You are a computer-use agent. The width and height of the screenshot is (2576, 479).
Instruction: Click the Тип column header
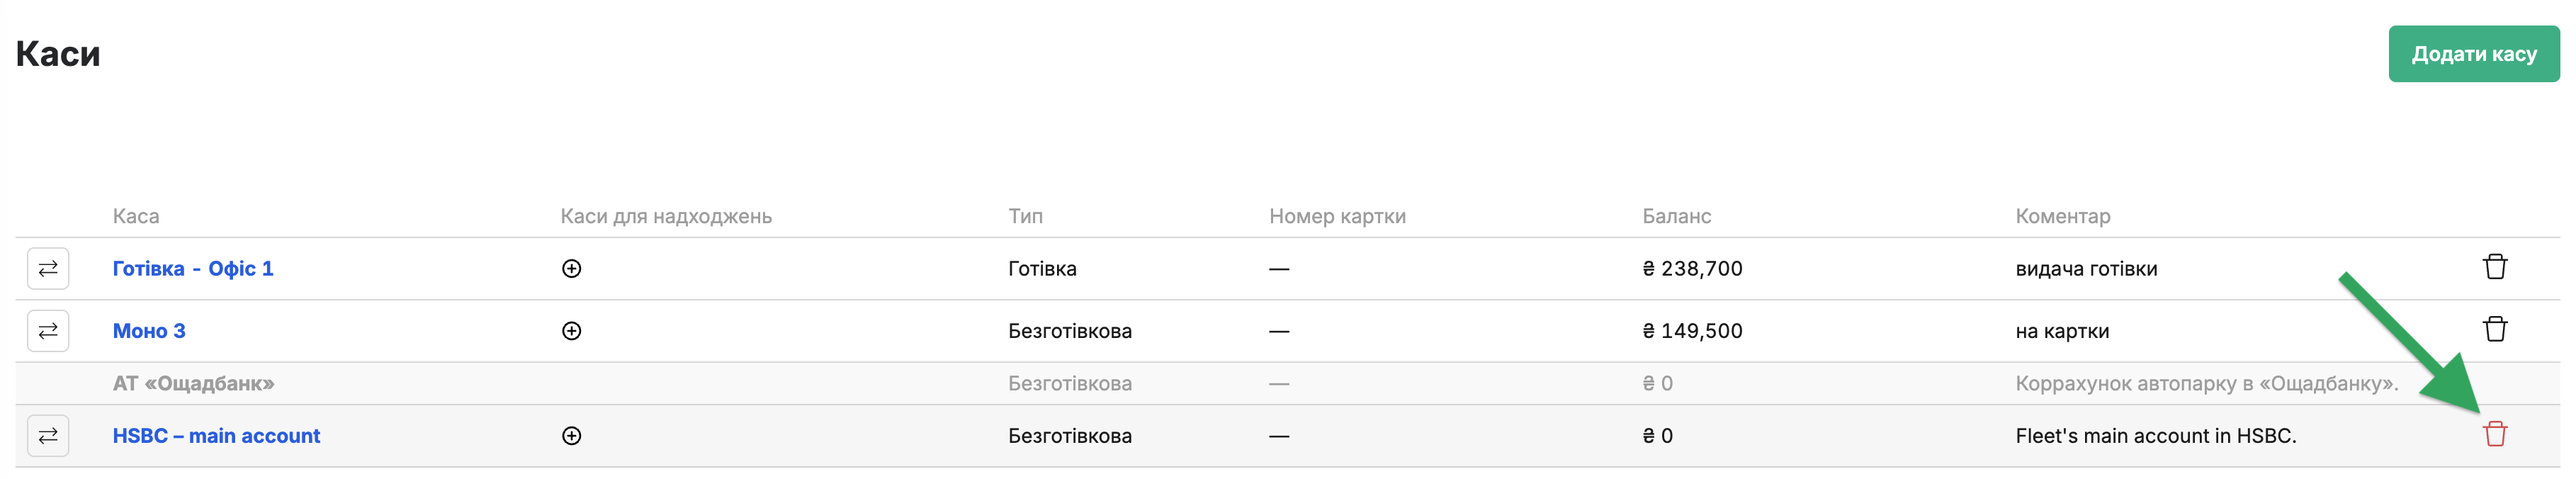pyautogui.click(x=1025, y=216)
